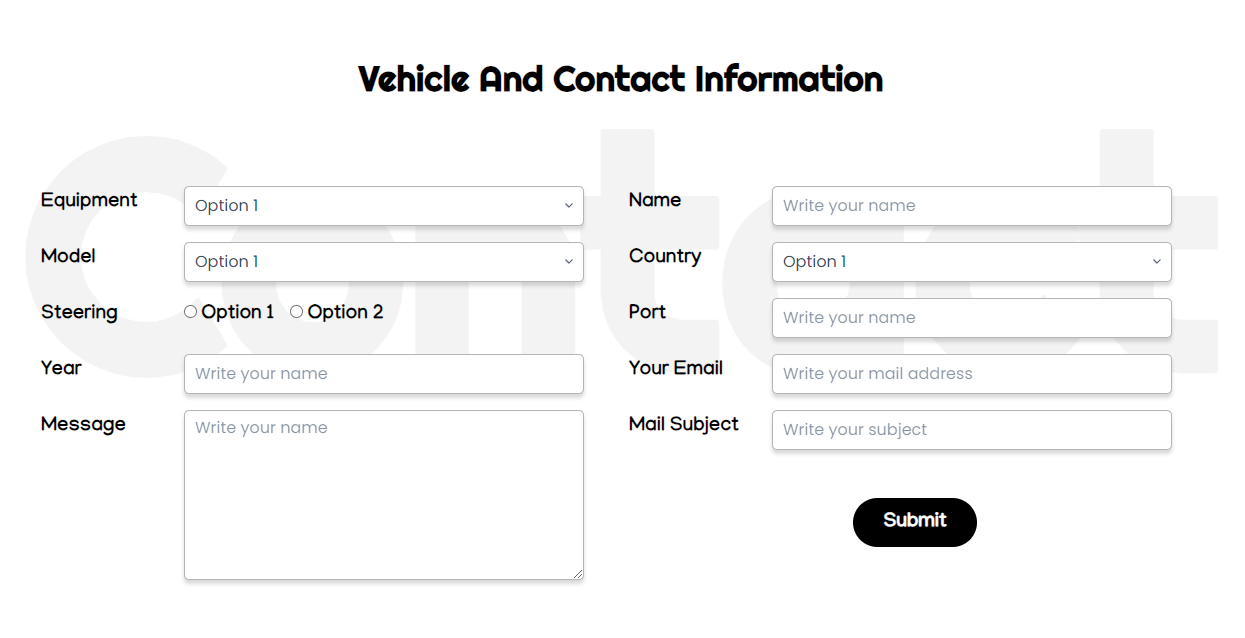Select Steering Option 1 radio button
The width and height of the screenshot is (1245, 638).
pyautogui.click(x=191, y=312)
